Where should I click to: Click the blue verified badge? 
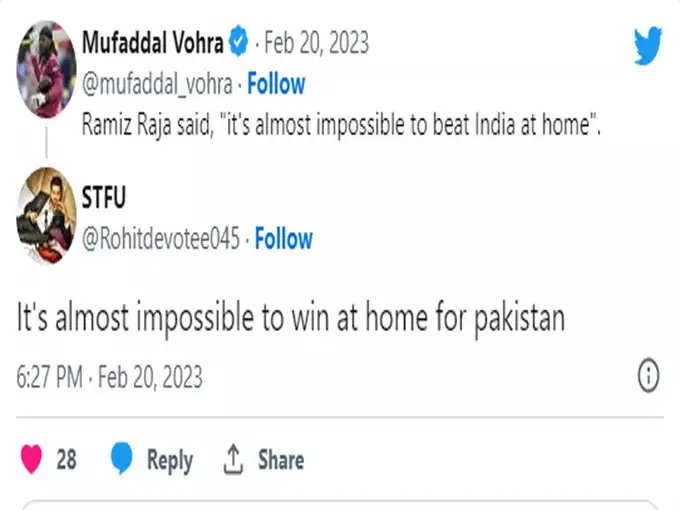tap(239, 43)
